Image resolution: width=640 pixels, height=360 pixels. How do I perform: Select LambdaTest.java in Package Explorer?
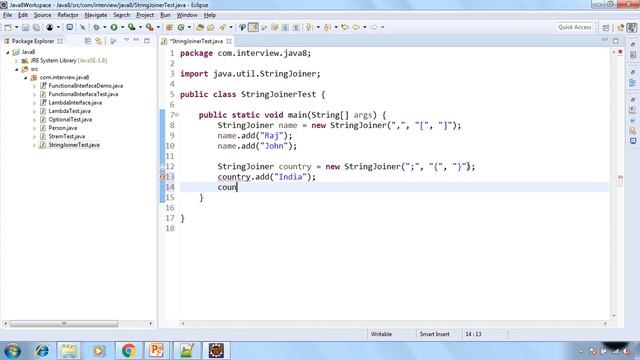point(69,111)
